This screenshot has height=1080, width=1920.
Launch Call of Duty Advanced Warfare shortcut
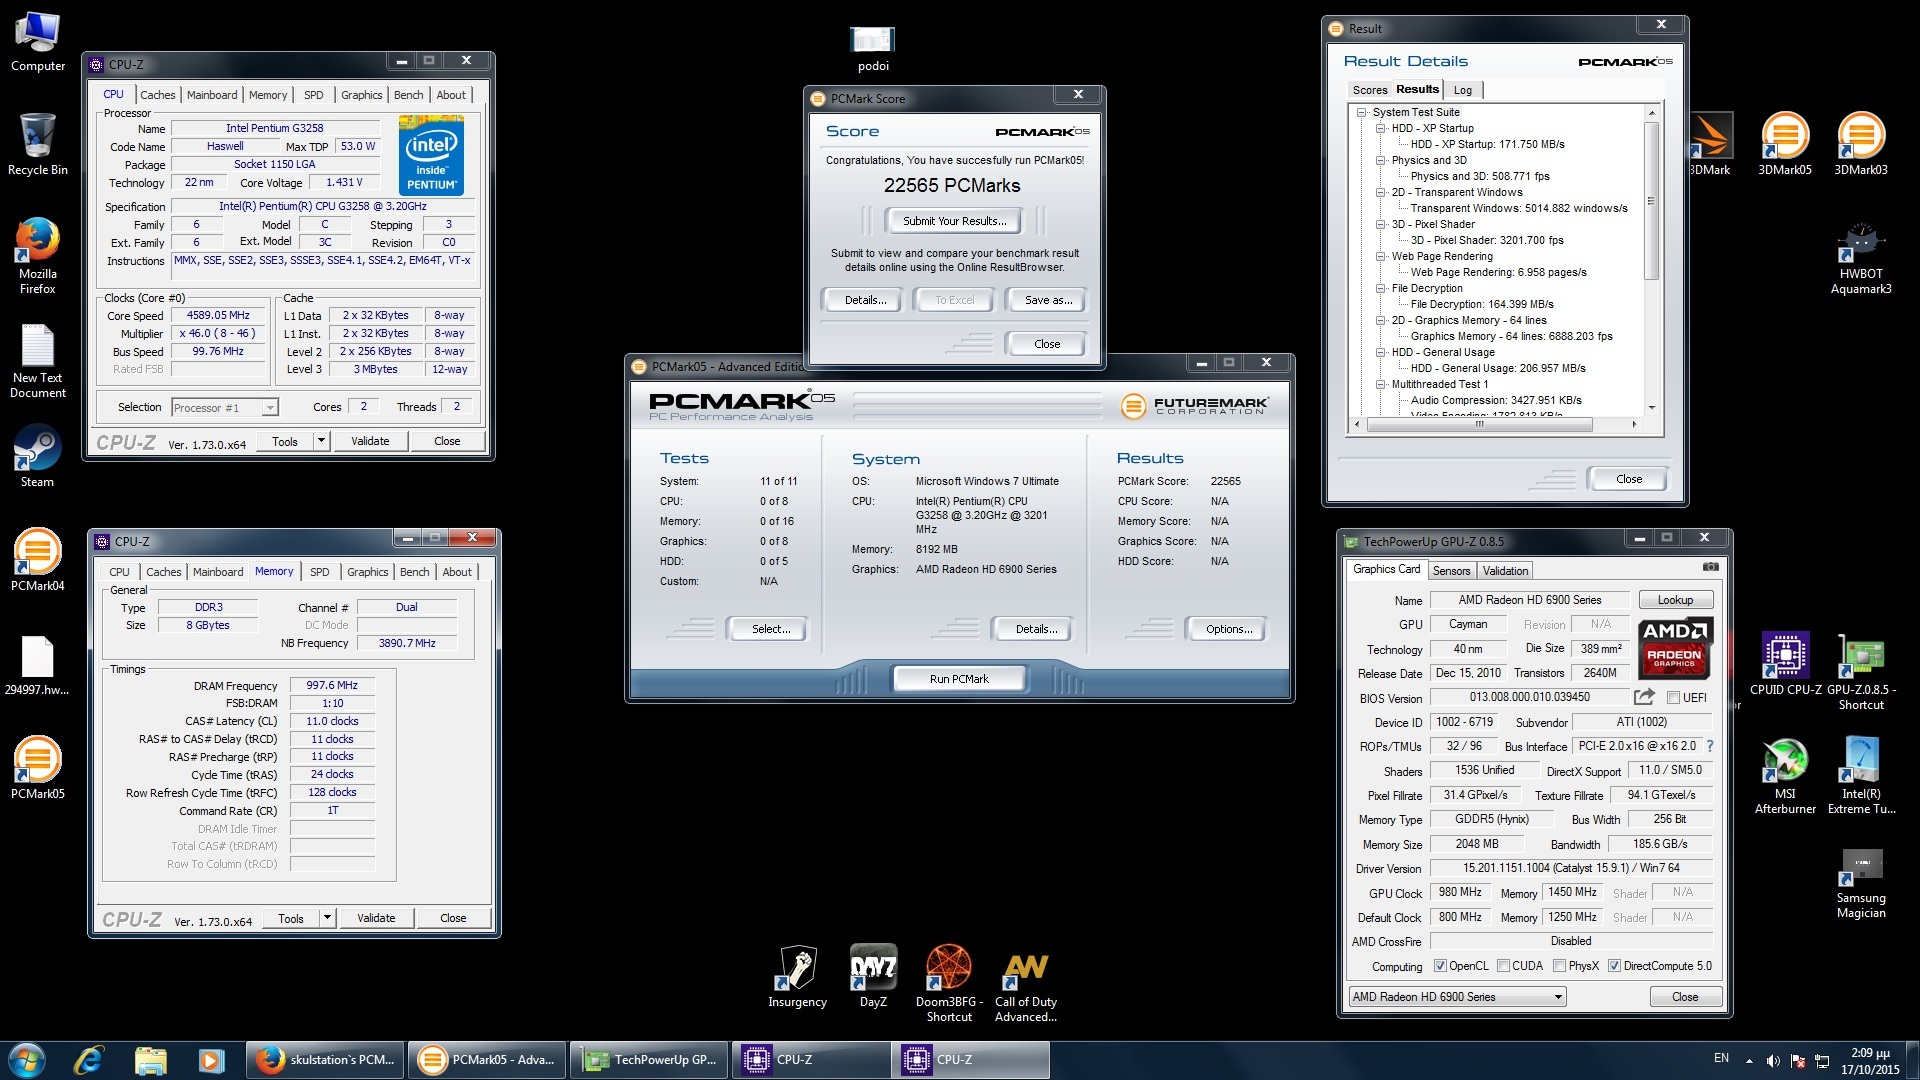point(1025,984)
